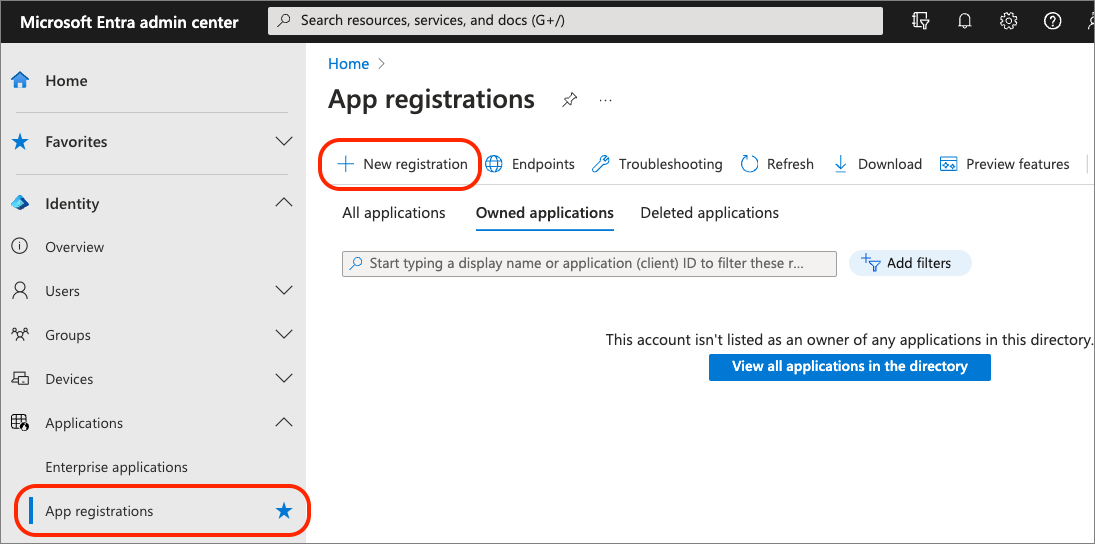Screen dimensions: 1095x544
Task: Click the Refresh label in the toolbar
Action: point(791,164)
